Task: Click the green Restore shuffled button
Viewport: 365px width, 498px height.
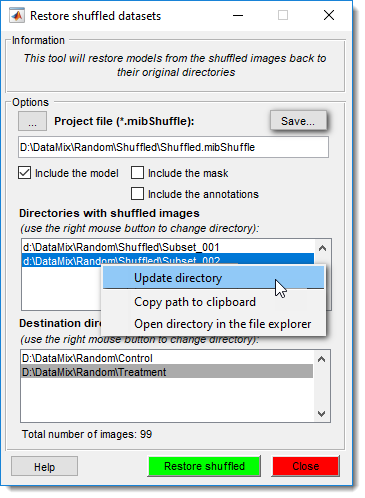Action: pyautogui.click(x=204, y=466)
